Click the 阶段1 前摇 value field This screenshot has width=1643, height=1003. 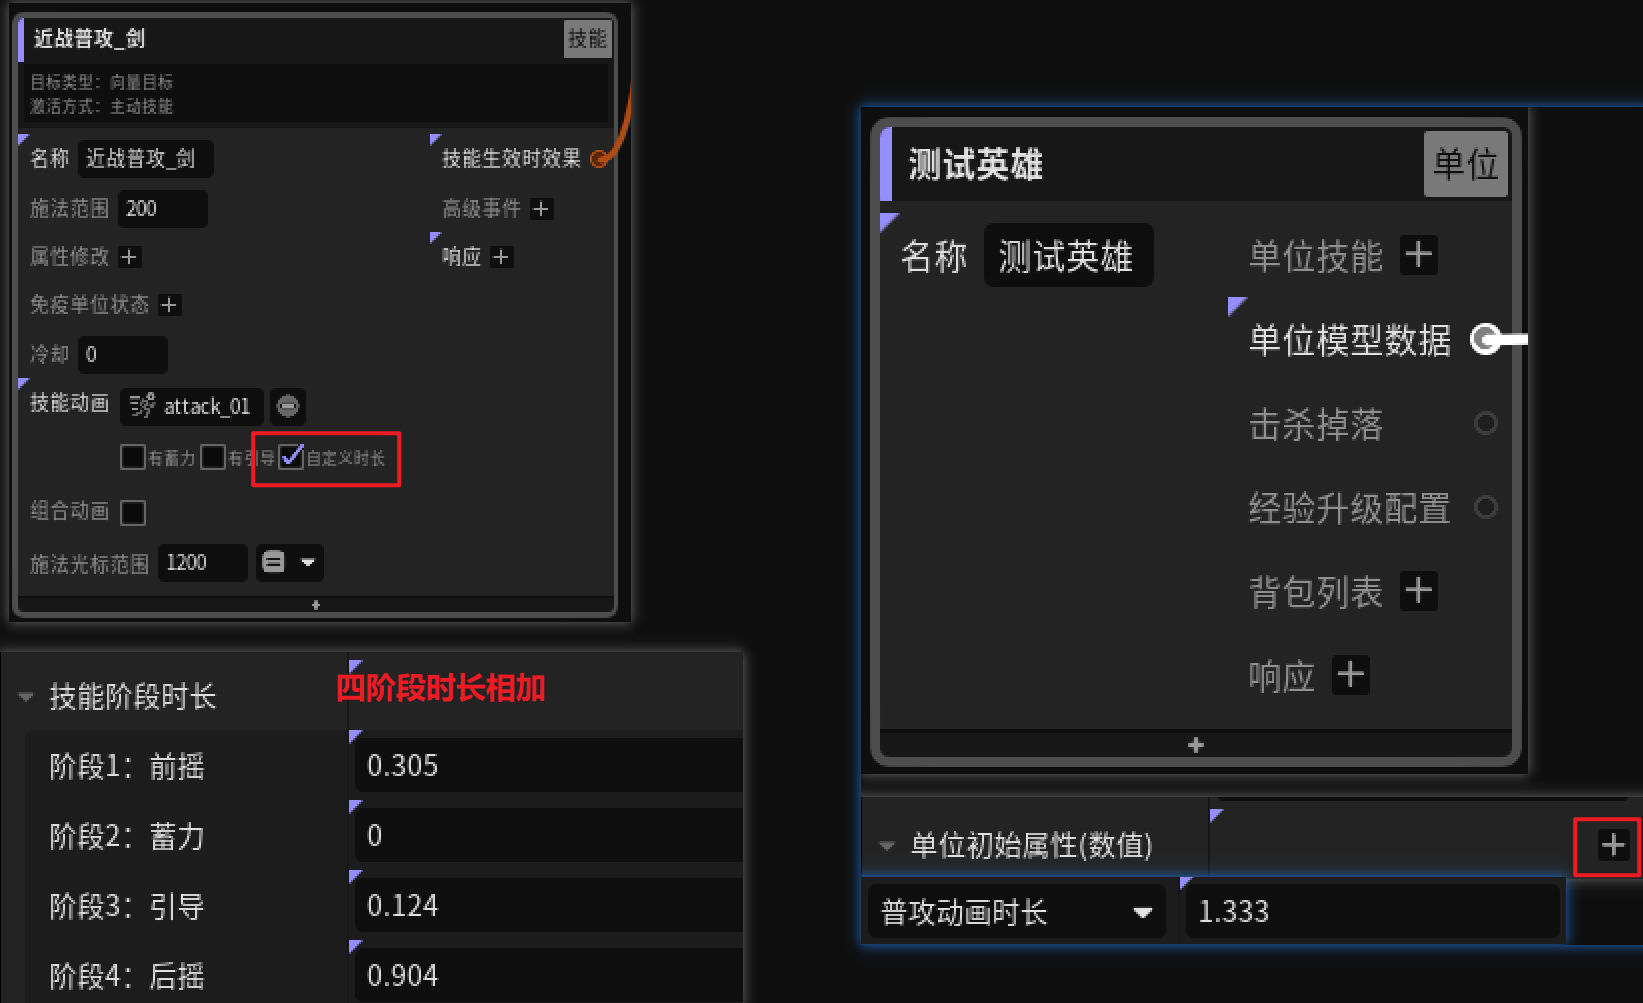click(x=548, y=766)
